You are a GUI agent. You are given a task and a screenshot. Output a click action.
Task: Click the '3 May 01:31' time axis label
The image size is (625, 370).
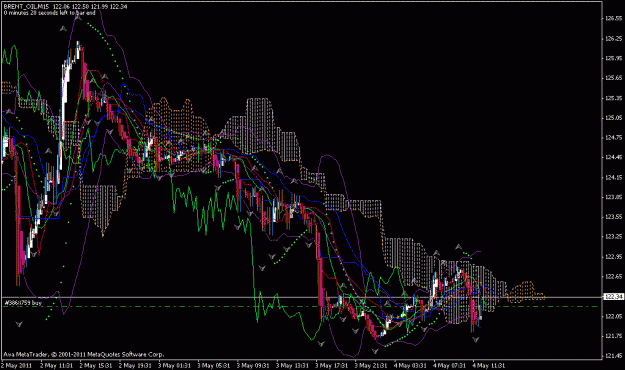174,365
